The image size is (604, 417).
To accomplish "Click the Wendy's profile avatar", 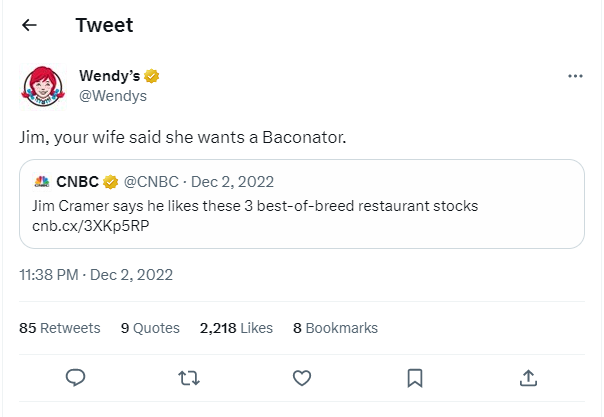I will pyautogui.click(x=43, y=86).
